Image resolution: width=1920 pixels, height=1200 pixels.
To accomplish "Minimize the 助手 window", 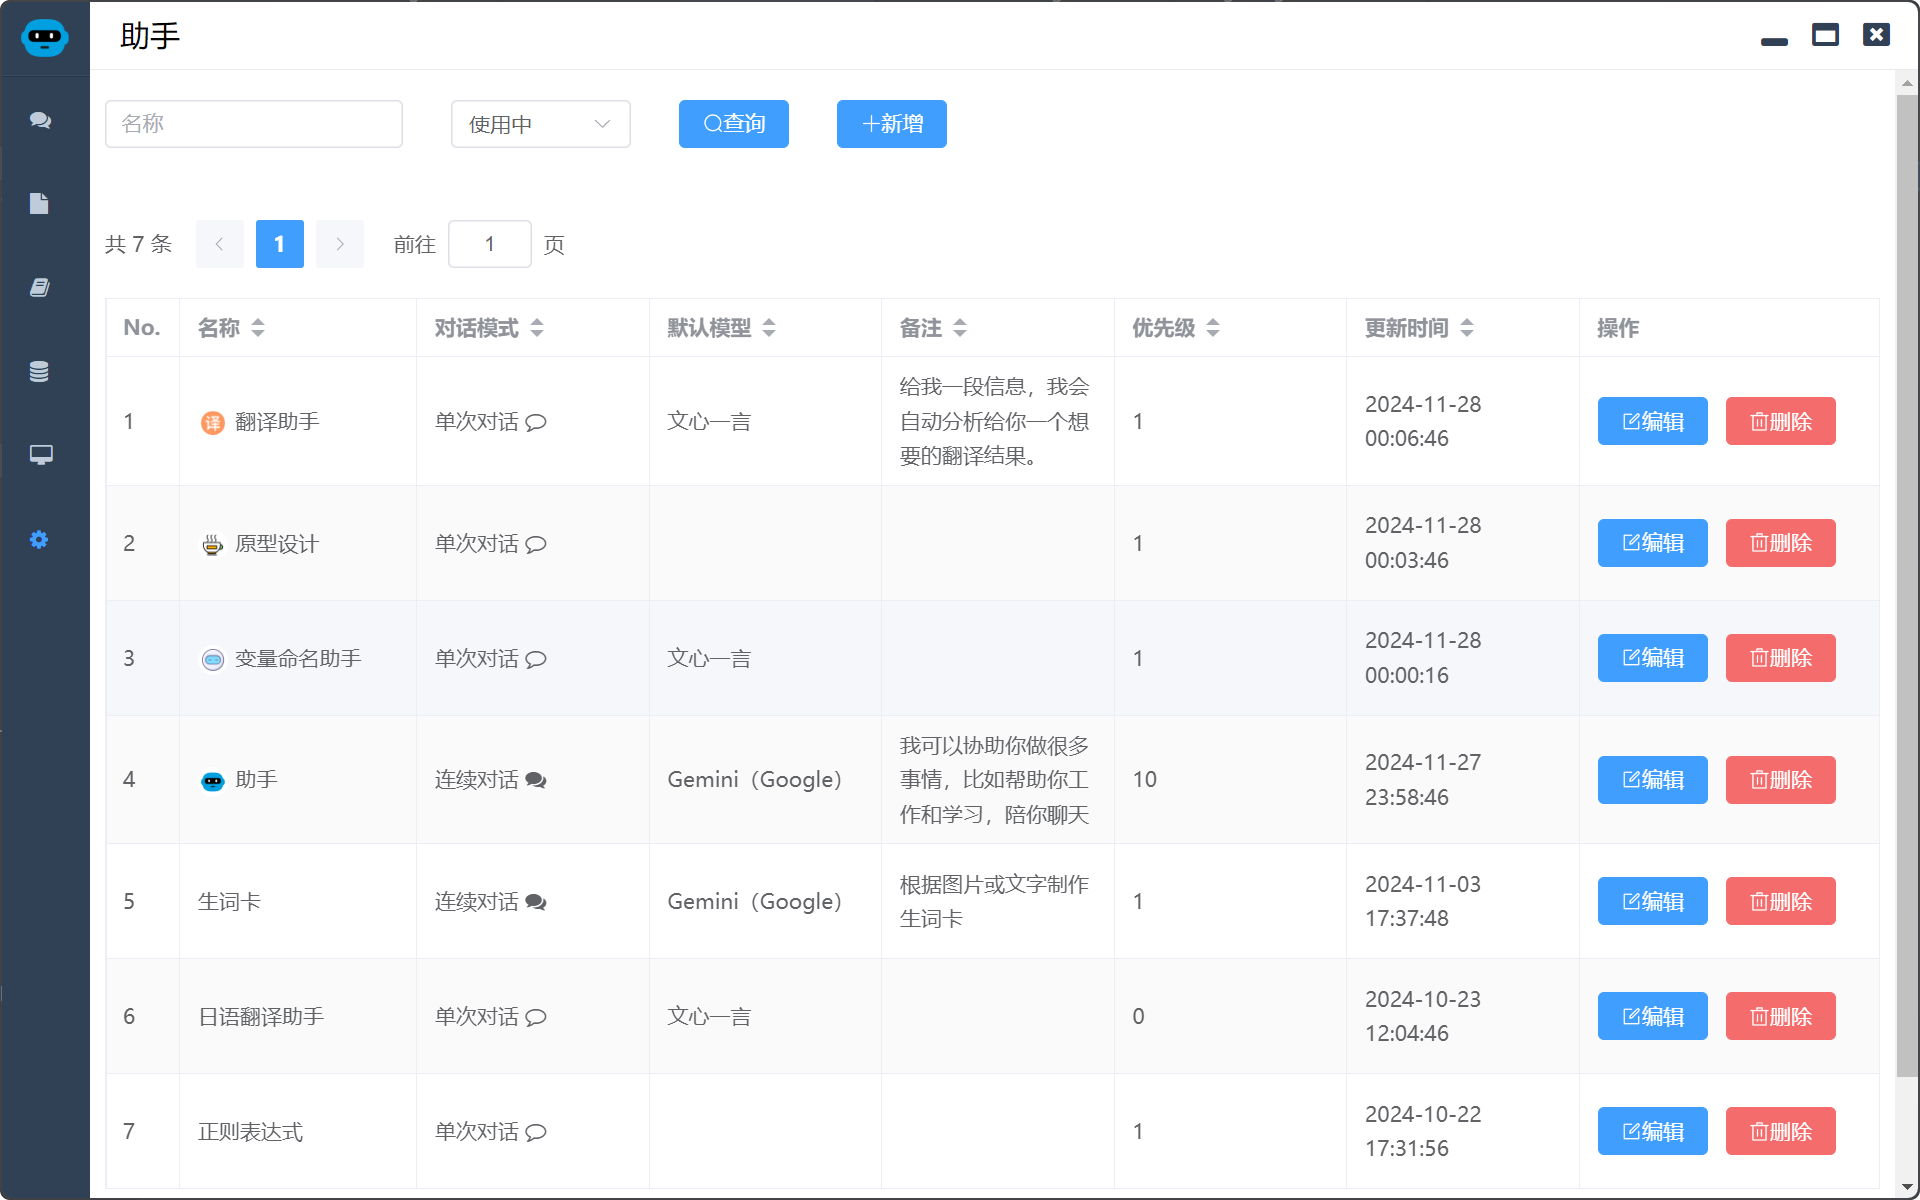I will click(x=1774, y=42).
